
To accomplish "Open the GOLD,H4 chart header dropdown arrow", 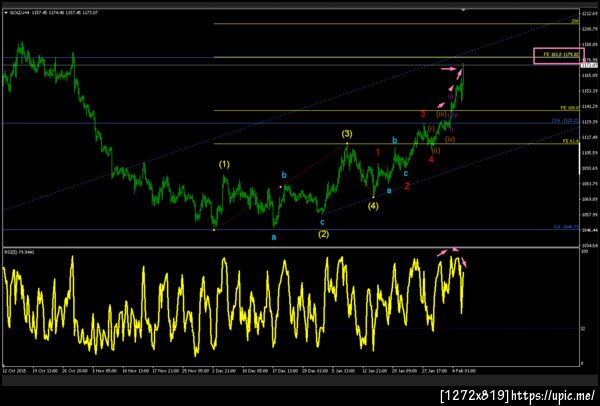I will [x=6, y=12].
